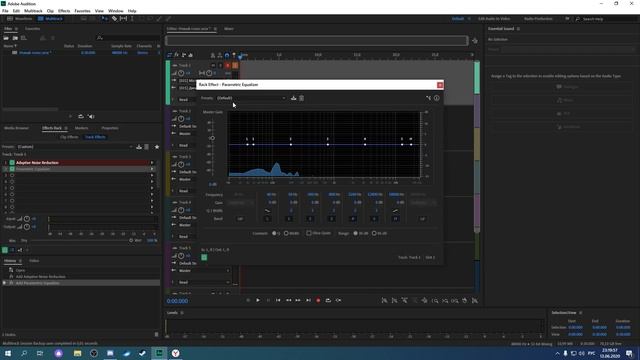Viewport: 640px width, 360px height.
Task: Toggle the channel map editor icon
Action: 428,98
